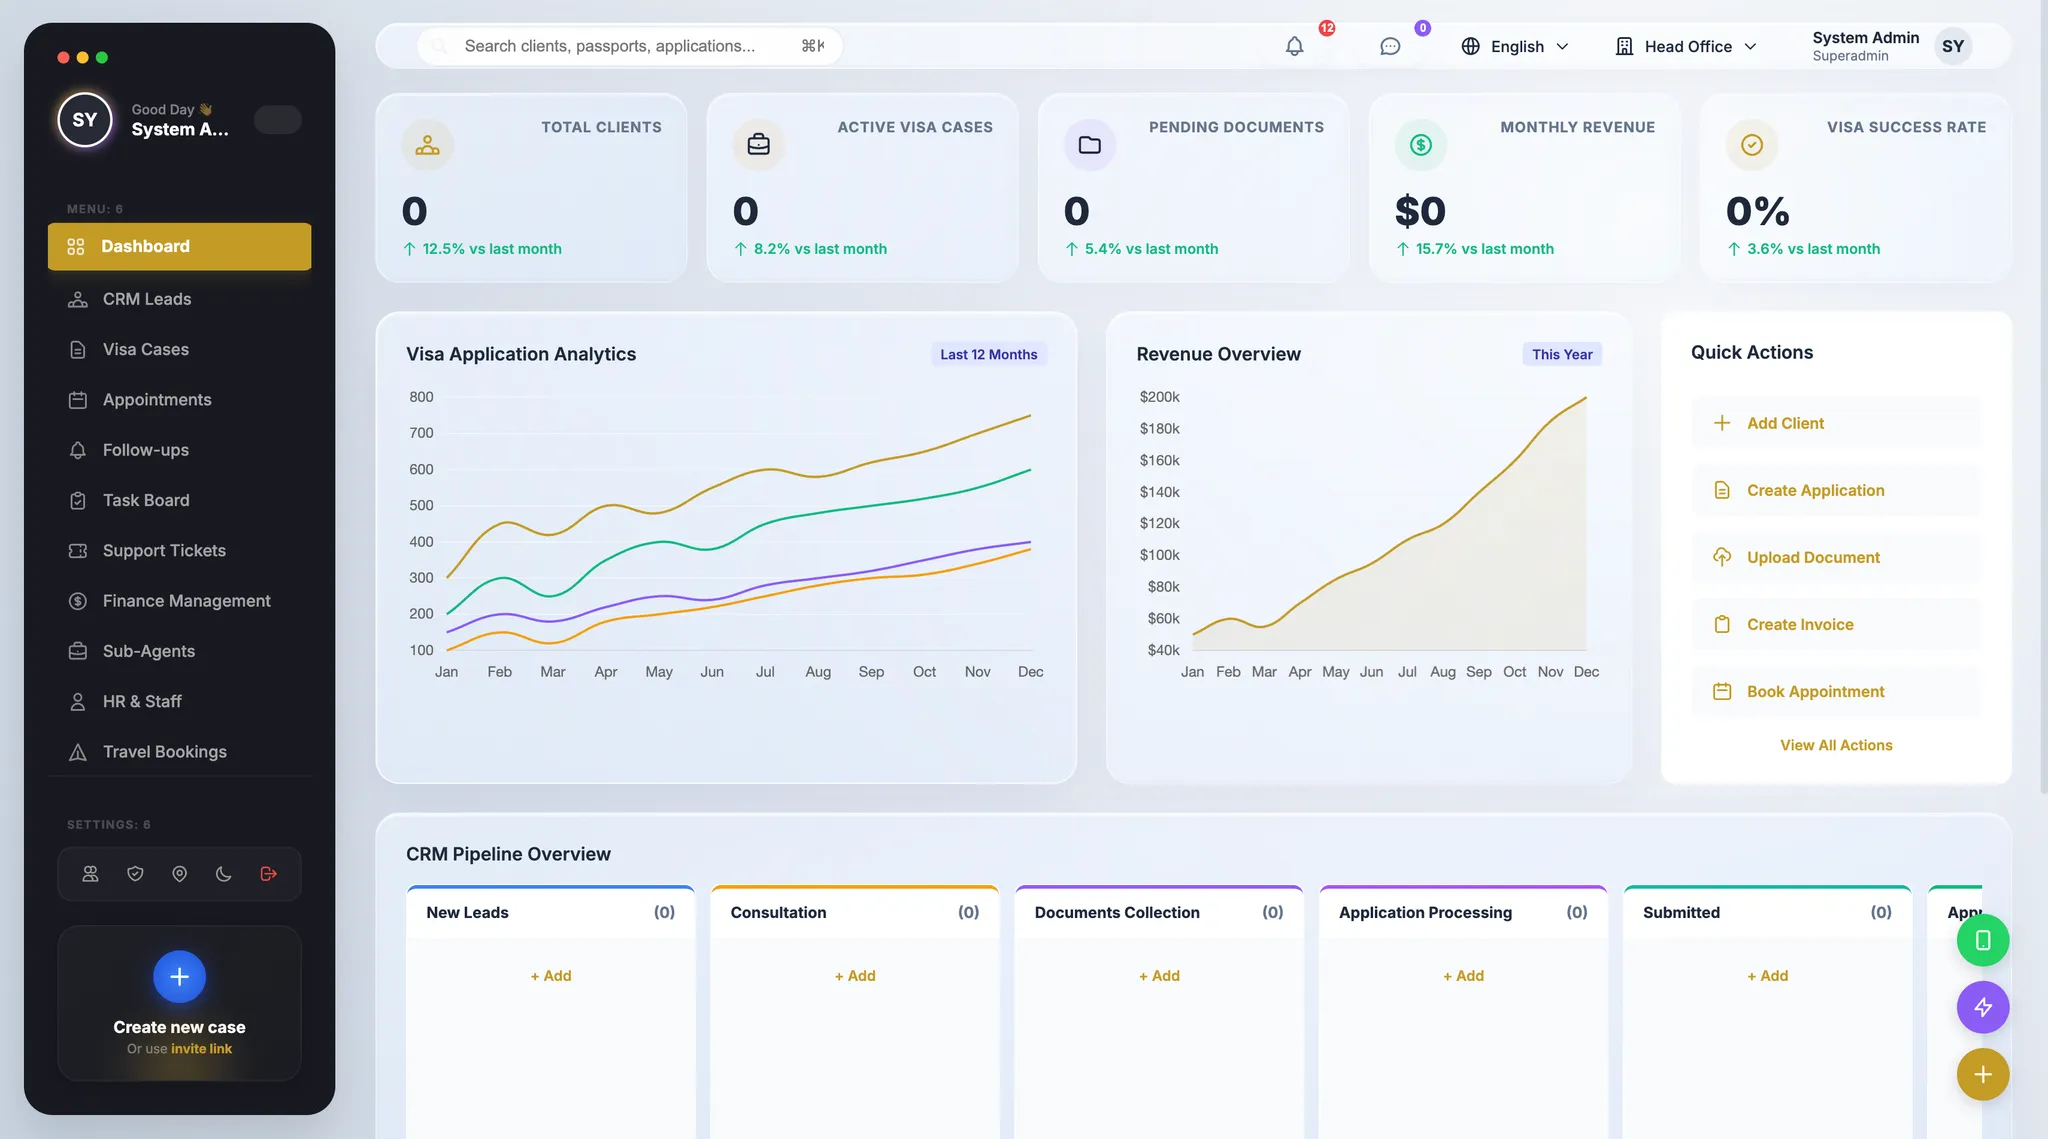
Task: Click the purple lightning floating button
Action: 1983,1007
